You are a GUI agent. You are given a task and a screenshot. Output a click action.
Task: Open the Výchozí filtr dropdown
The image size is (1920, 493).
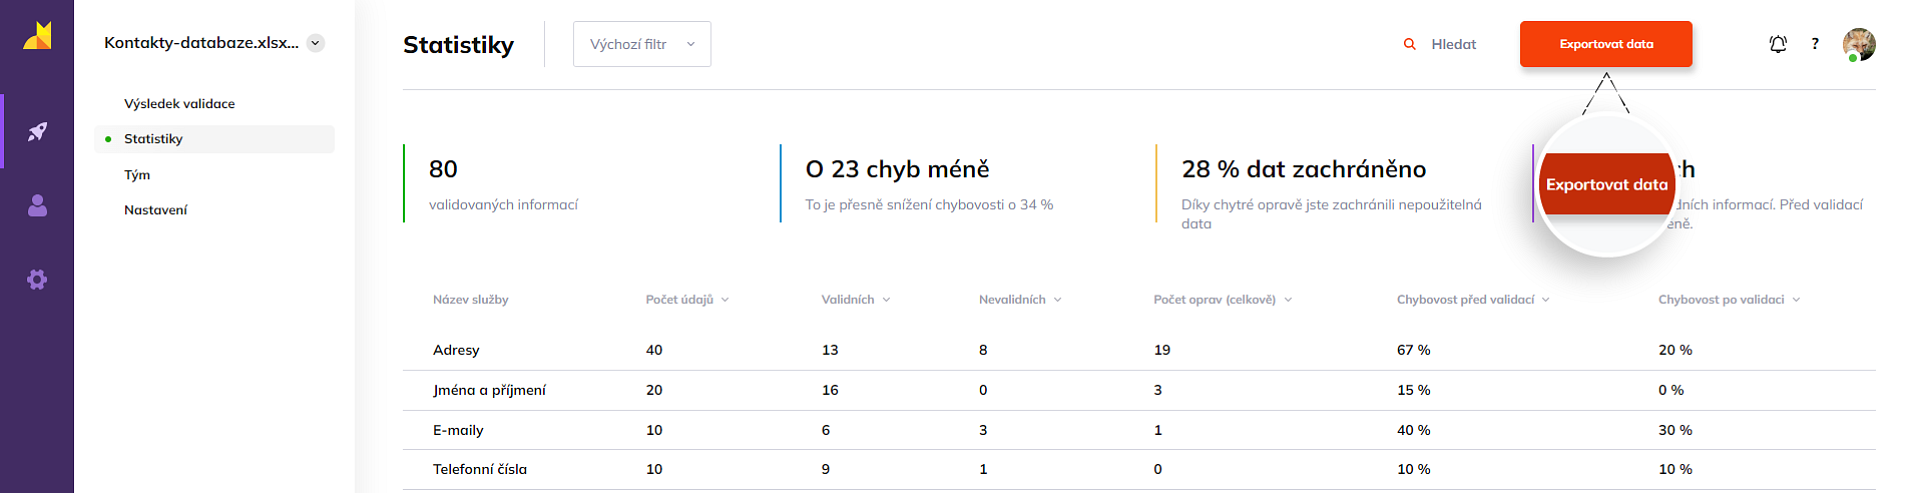tap(641, 44)
